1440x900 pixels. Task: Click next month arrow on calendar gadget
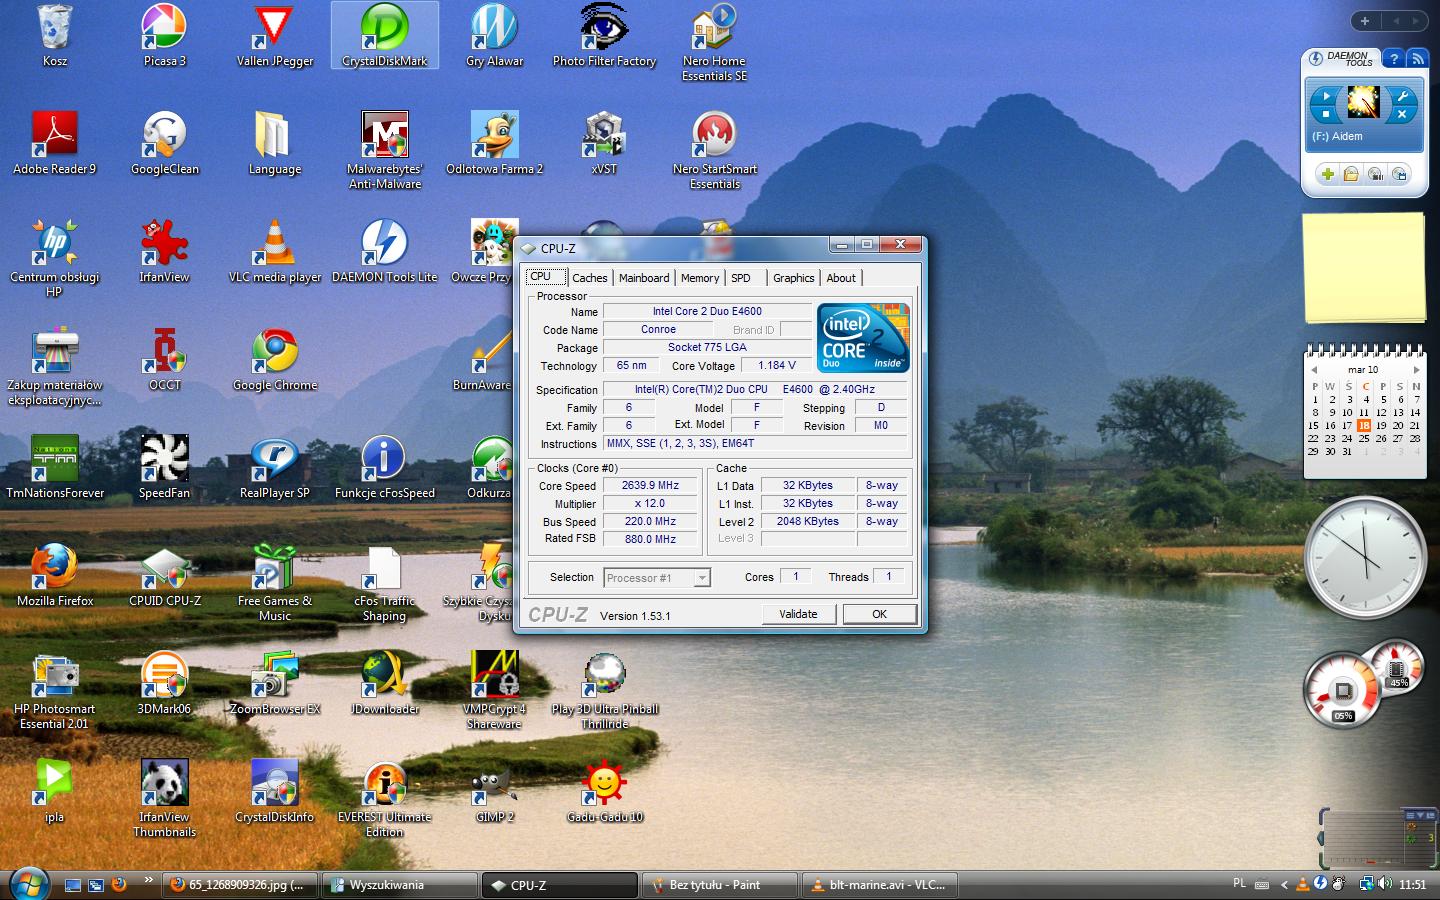pyautogui.click(x=1416, y=370)
